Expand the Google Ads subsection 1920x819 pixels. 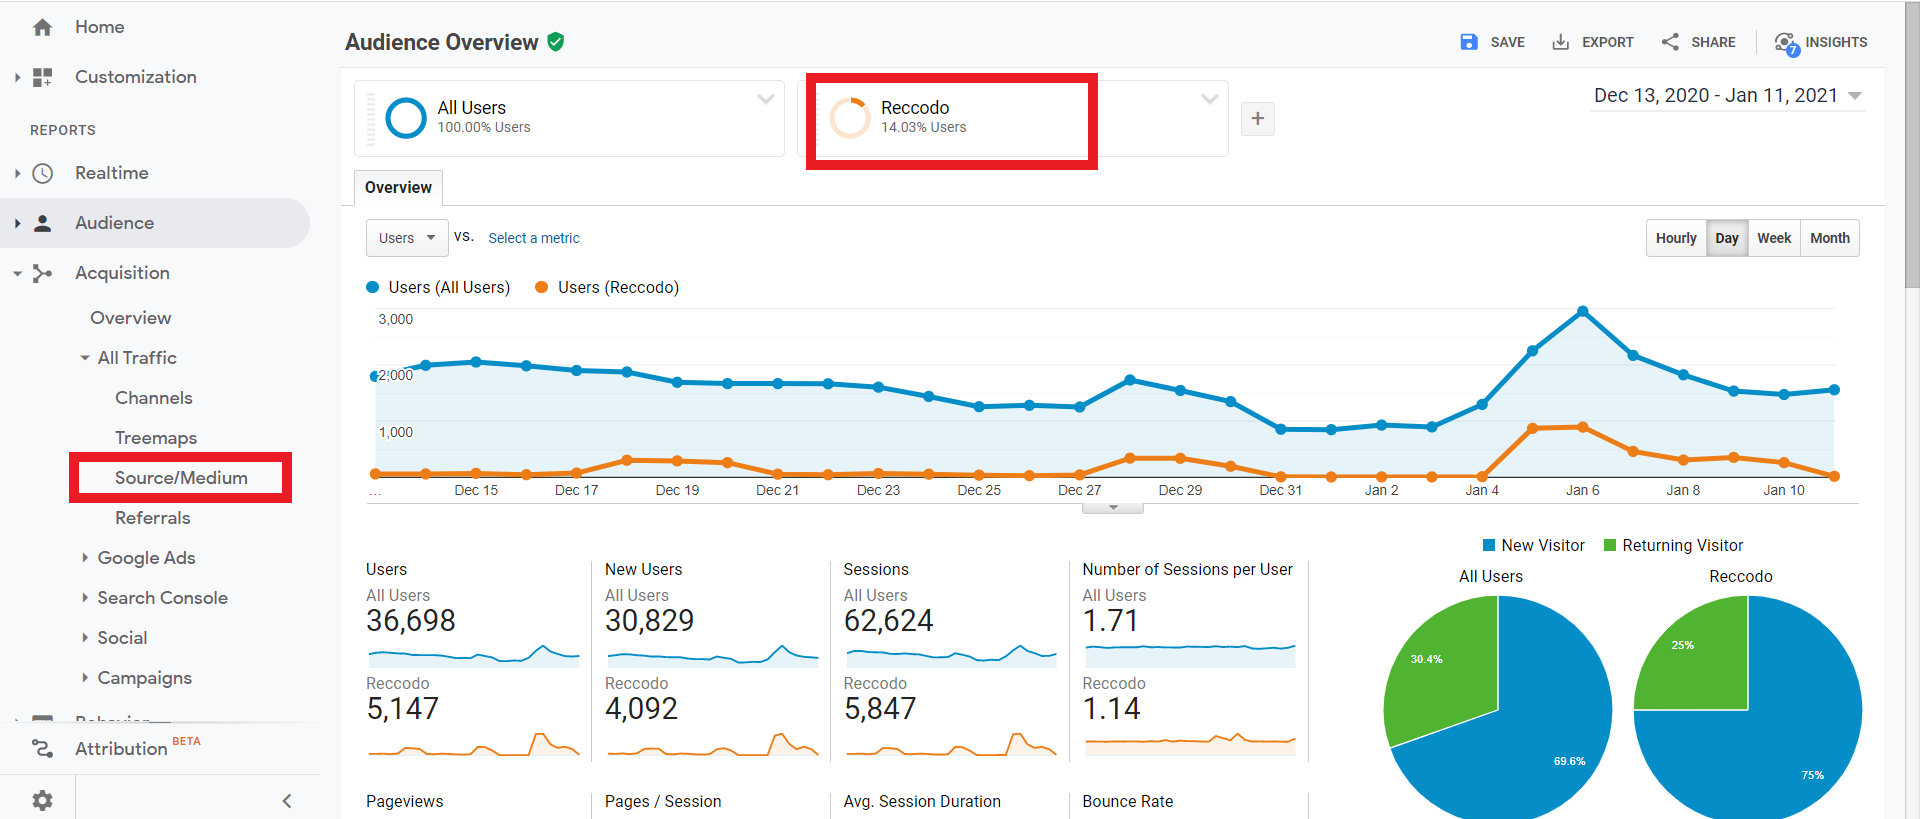pos(85,558)
